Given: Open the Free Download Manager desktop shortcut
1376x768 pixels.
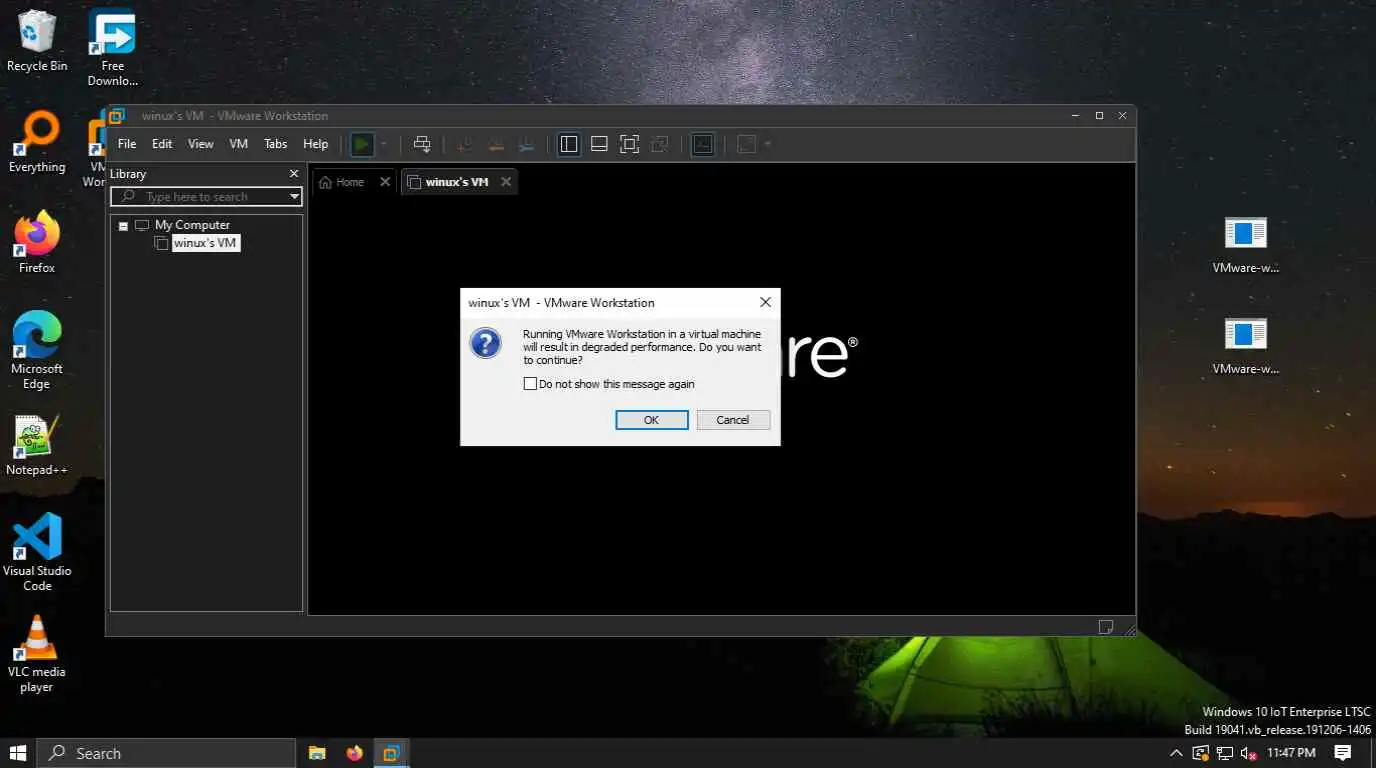Looking at the screenshot, I should 113,47.
